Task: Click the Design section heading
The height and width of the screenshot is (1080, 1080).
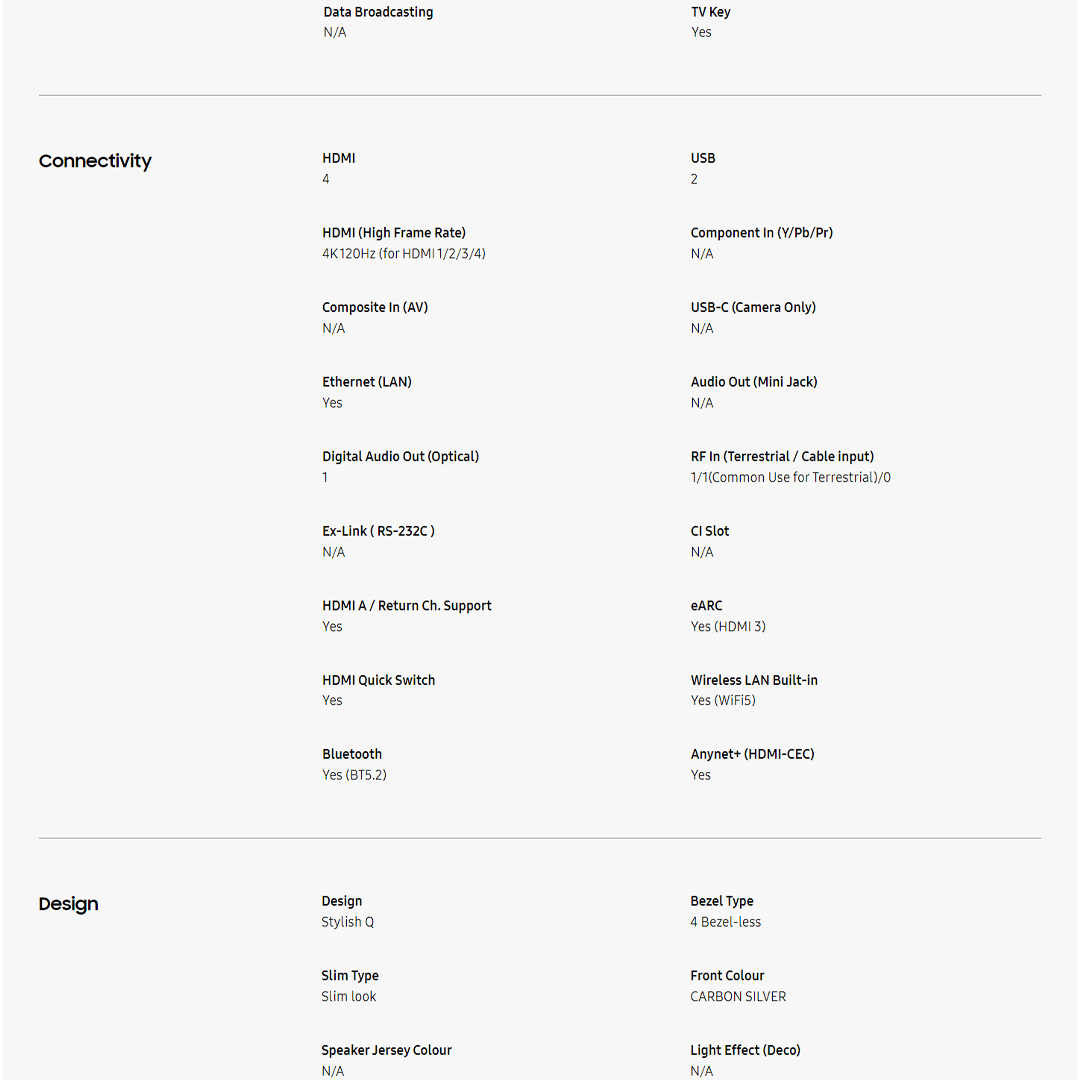Action: [x=68, y=904]
